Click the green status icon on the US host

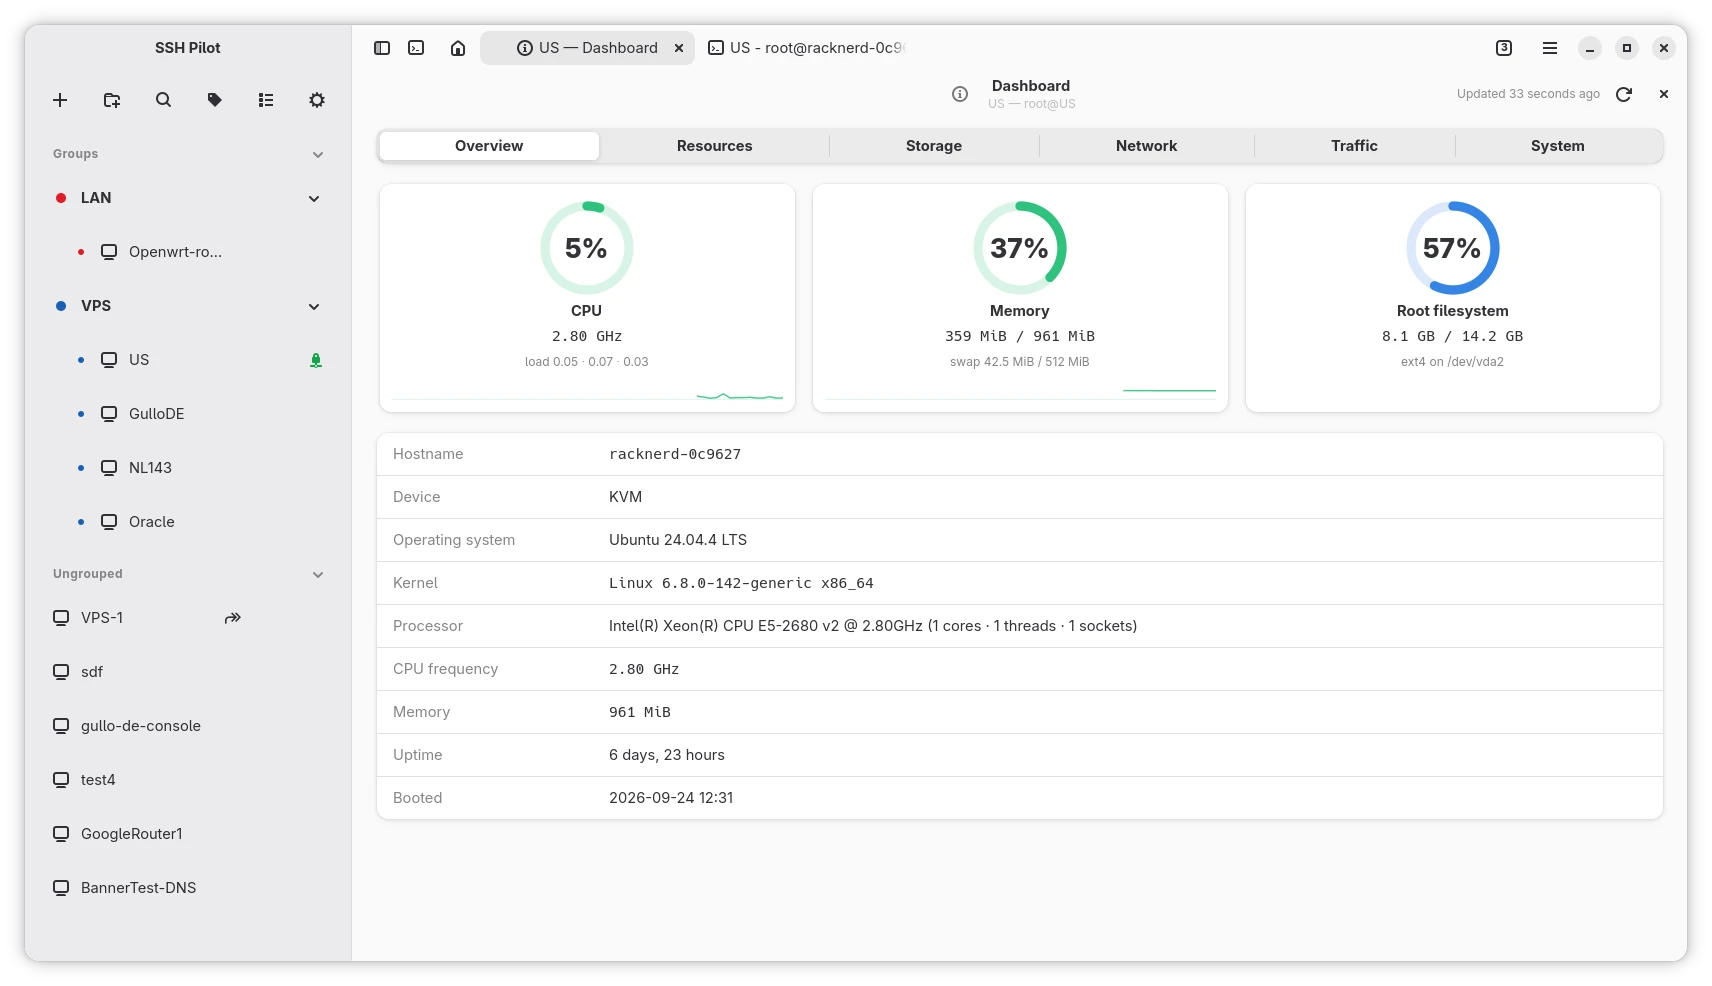click(x=316, y=360)
